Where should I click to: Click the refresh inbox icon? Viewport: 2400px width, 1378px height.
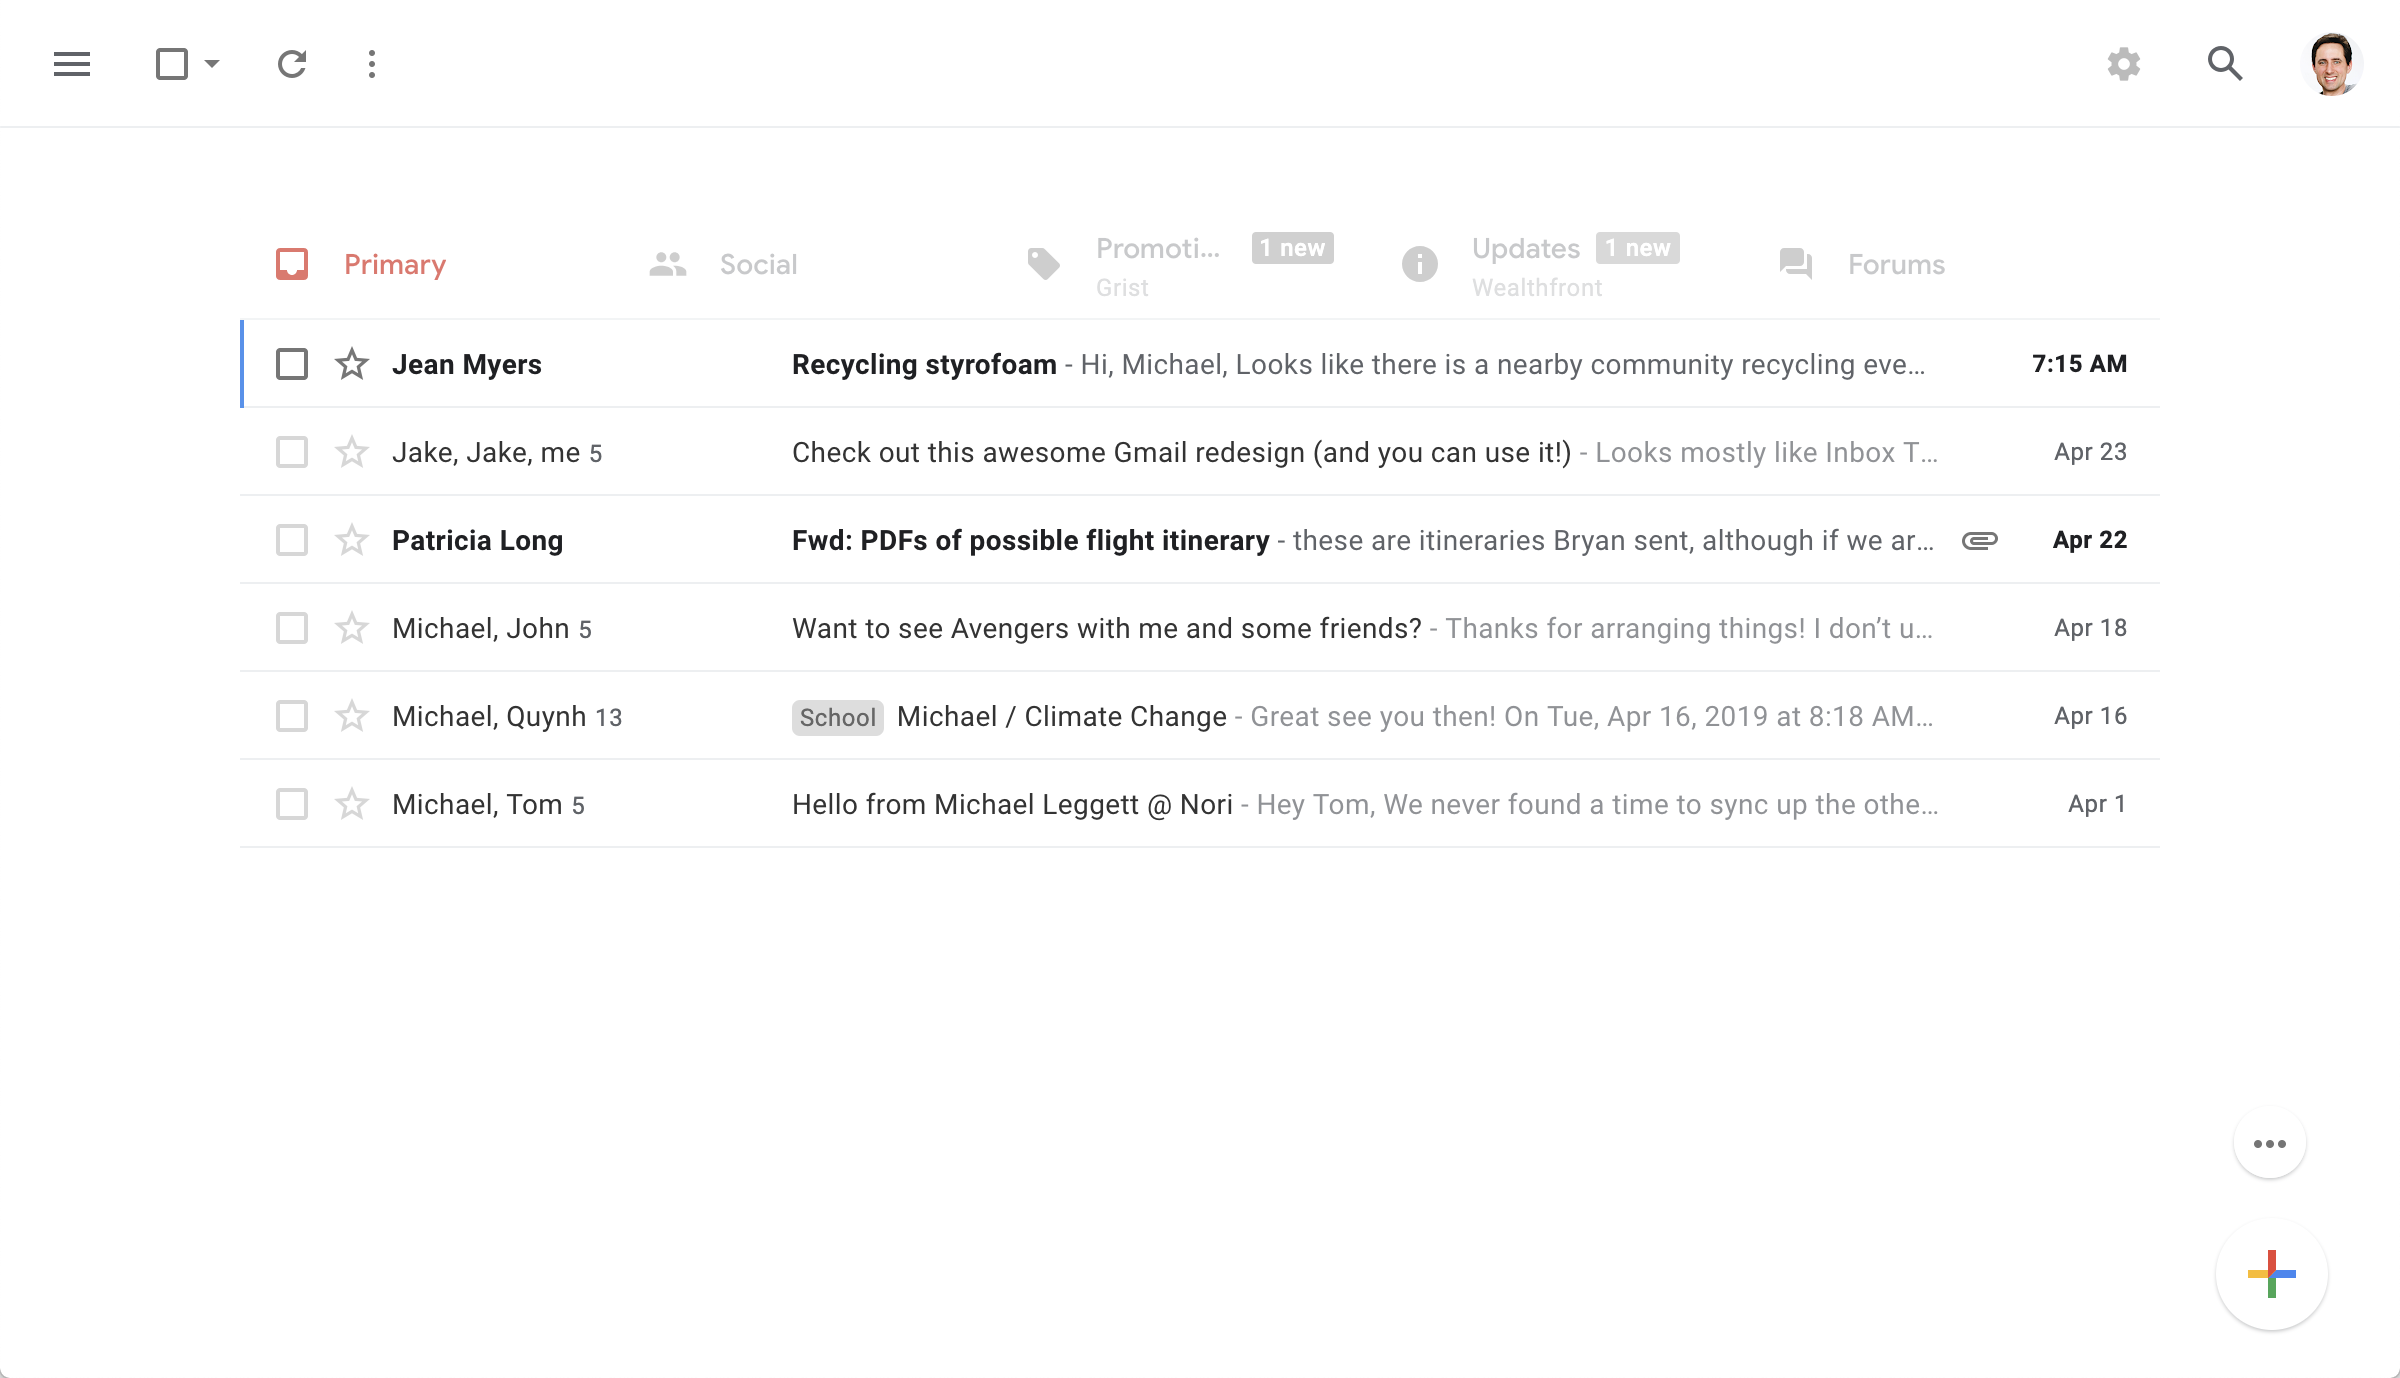[x=291, y=64]
